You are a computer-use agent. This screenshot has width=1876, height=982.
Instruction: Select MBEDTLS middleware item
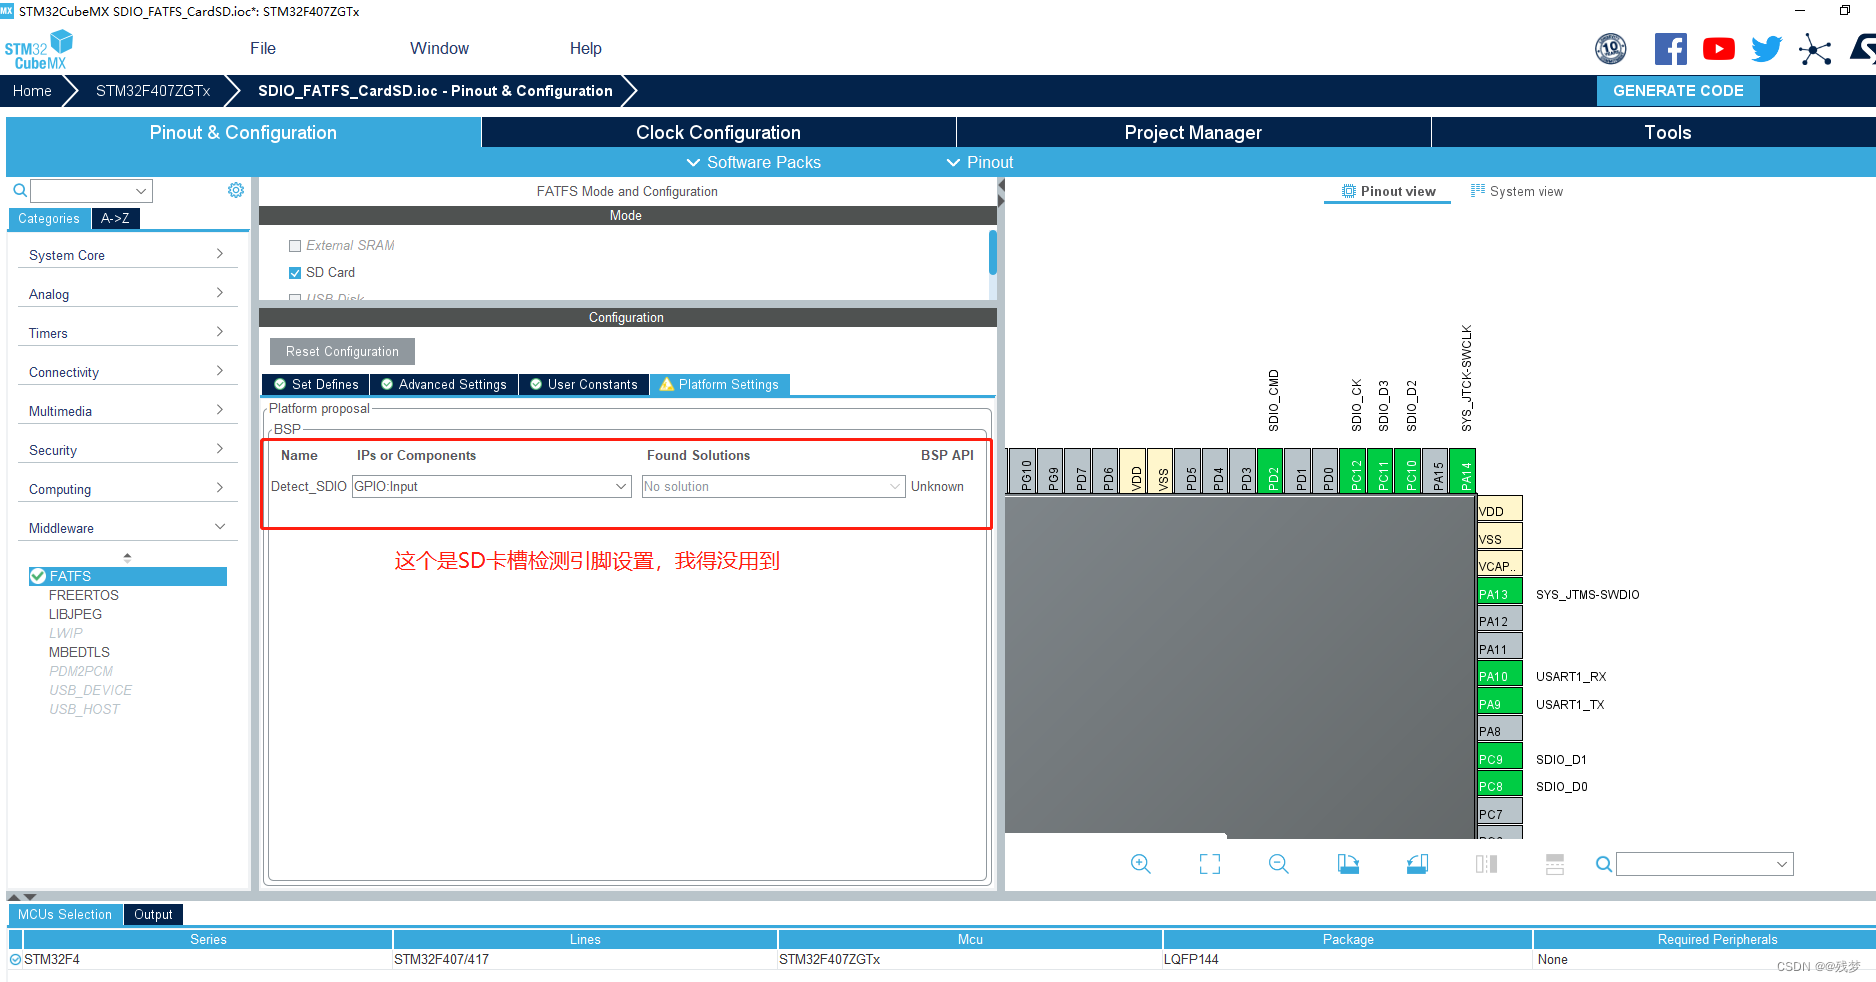click(79, 652)
